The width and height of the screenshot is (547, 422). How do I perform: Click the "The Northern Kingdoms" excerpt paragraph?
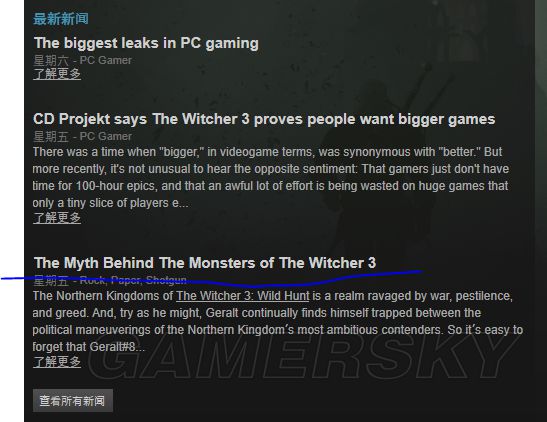point(277,321)
